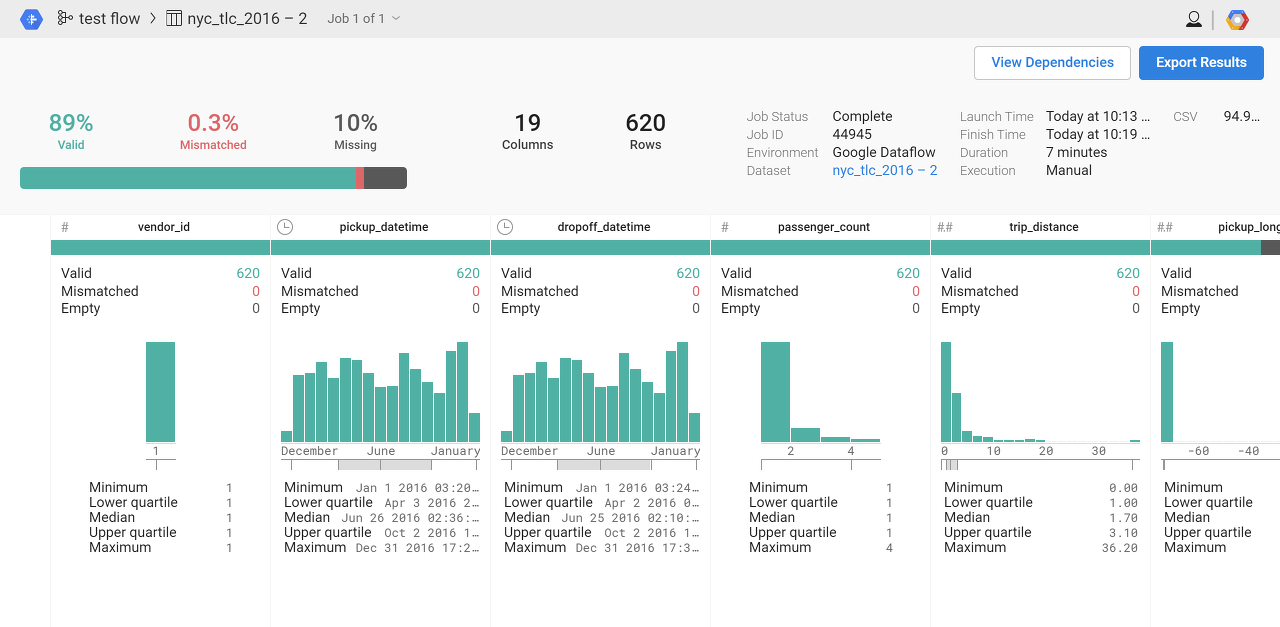The width and height of the screenshot is (1280, 627).
Task: Click the flow icon beside test flow
Action: tap(65, 19)
